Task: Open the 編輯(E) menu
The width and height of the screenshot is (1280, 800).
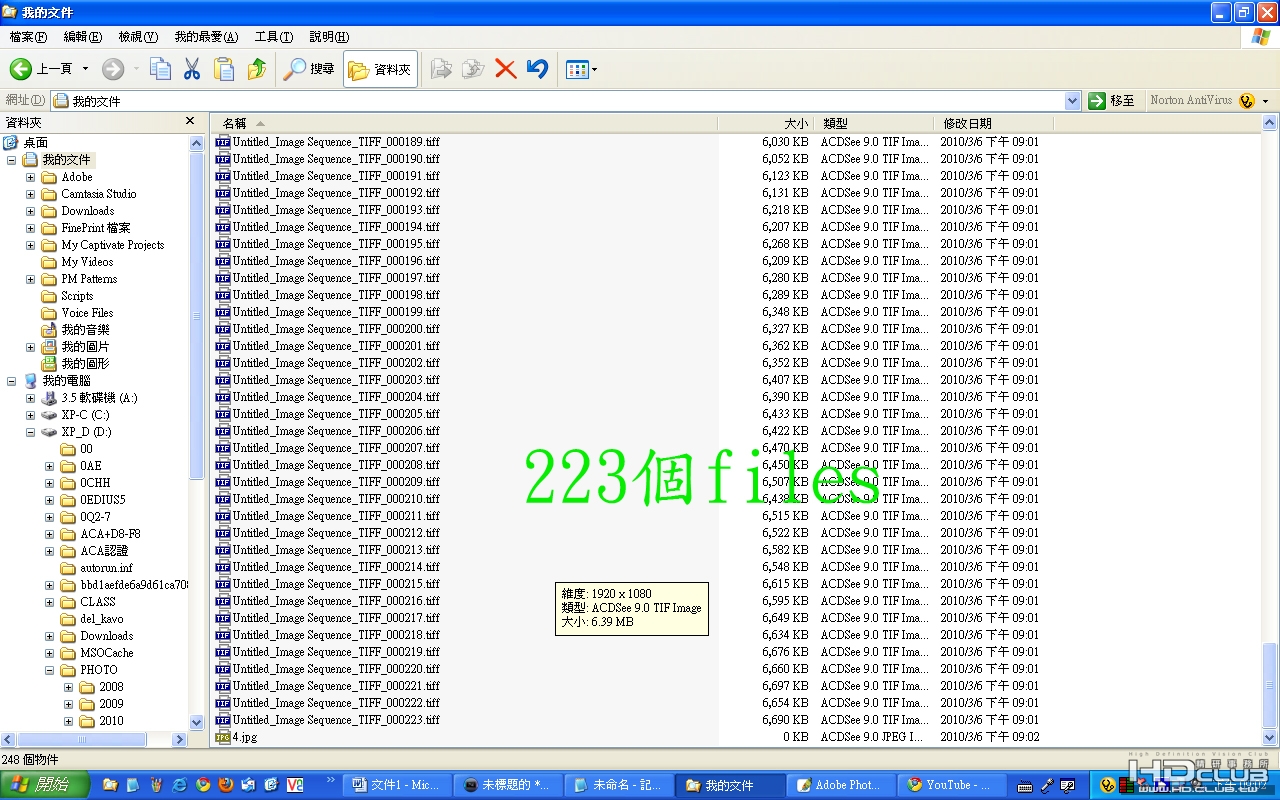Action: (83, 37)
